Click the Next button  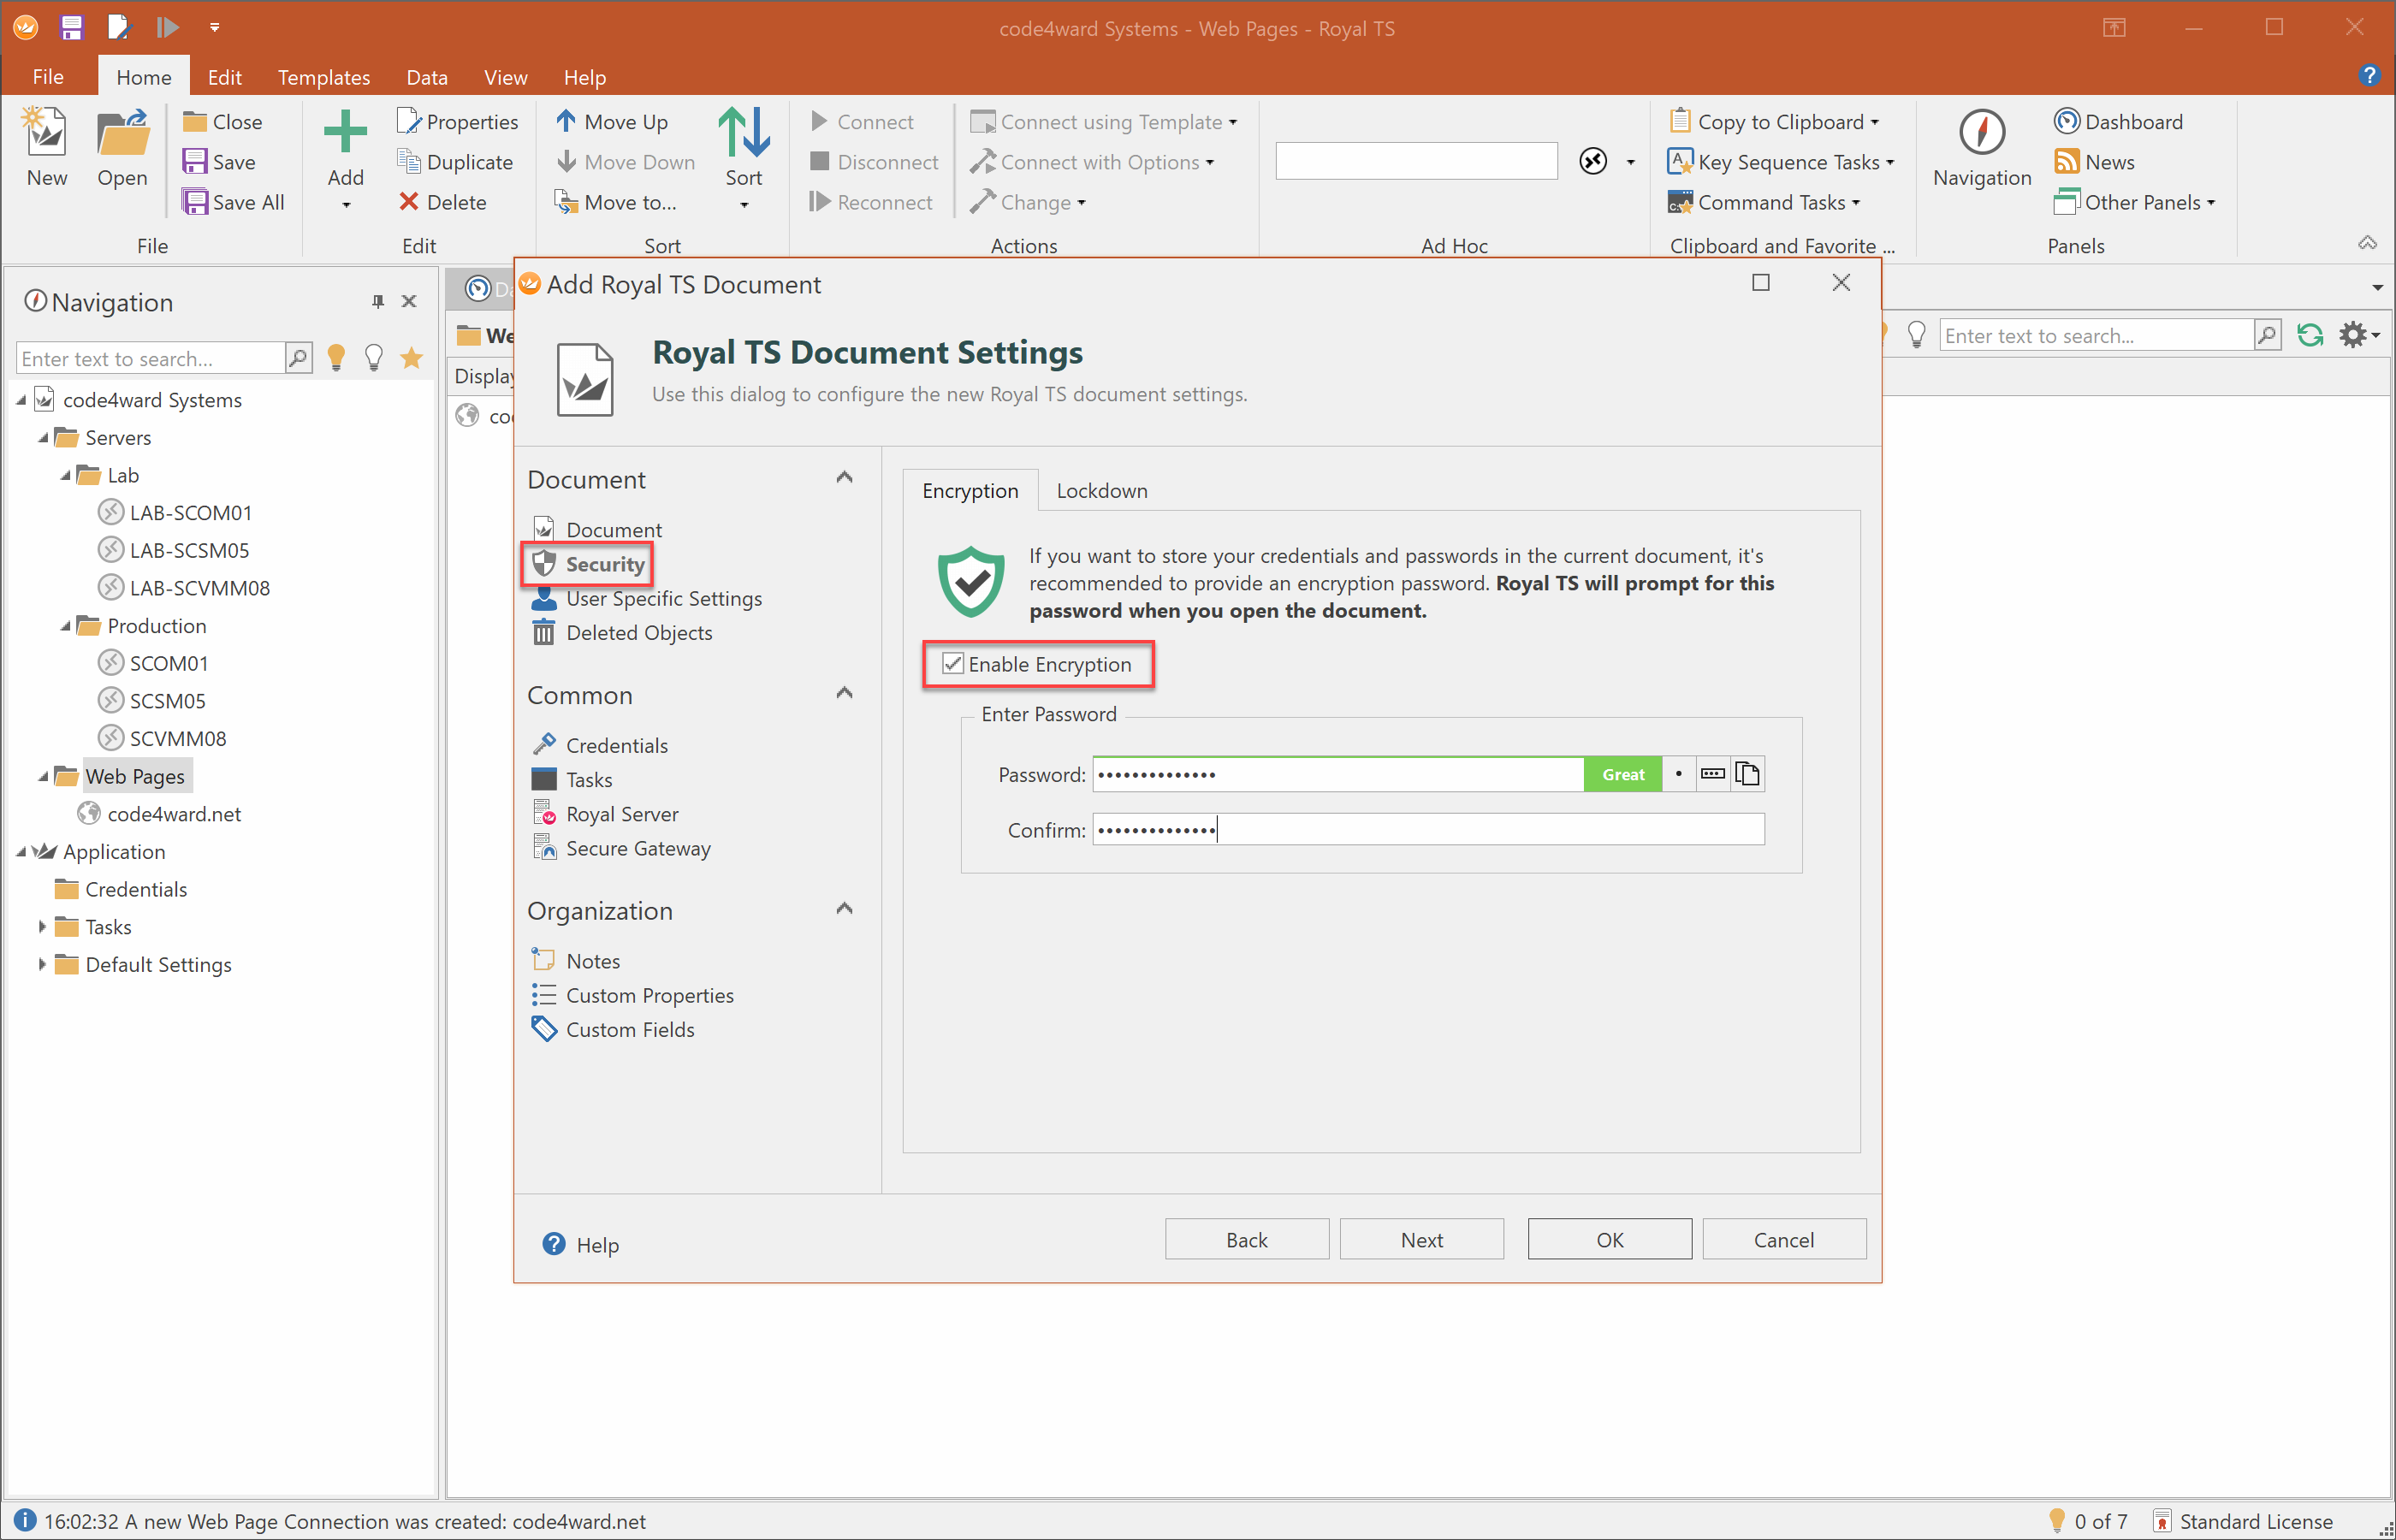pyautogui.click(x=1421, y=1239)
